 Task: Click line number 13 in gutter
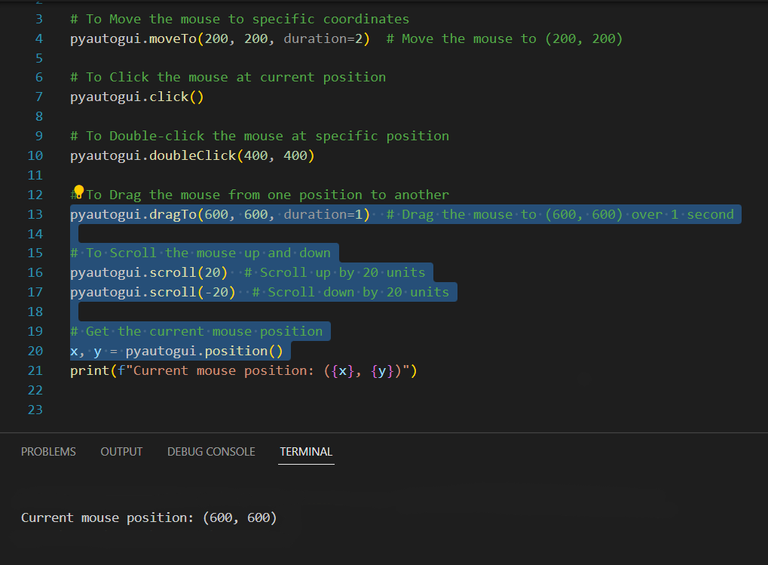[35, 214]
